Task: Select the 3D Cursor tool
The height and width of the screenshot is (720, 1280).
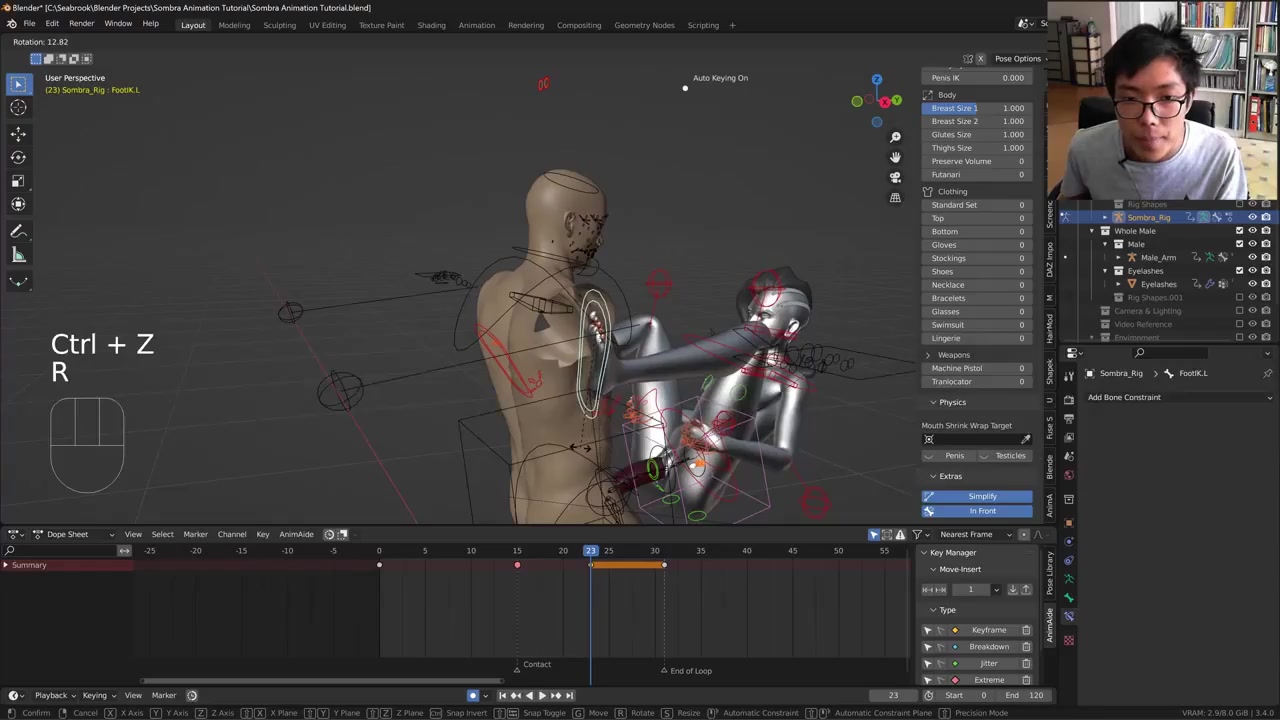Action: [18, 108]
